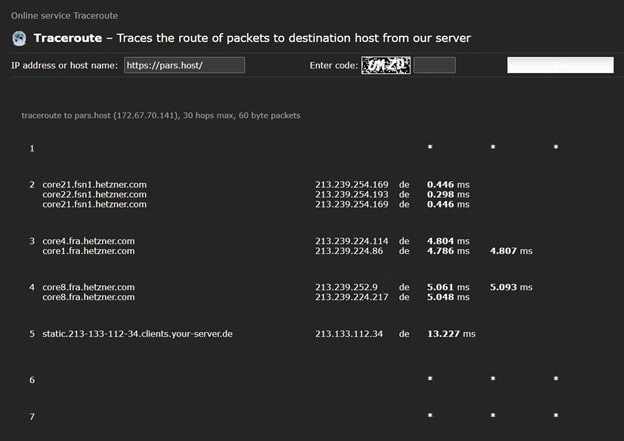Click the hop 5 row number
The height and width of the screenshot is (441, 624).
coord(32,333)
